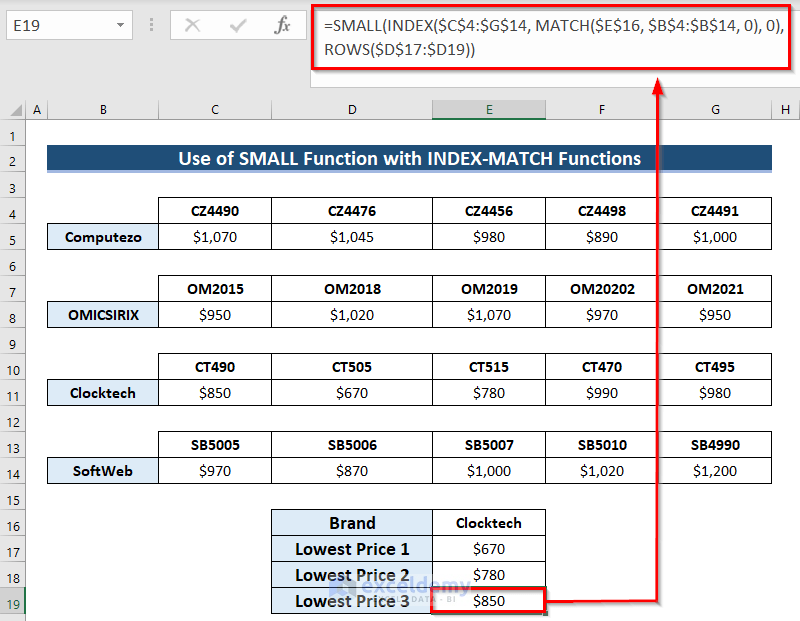
Task: Select row 16 header
Action: 13,523
